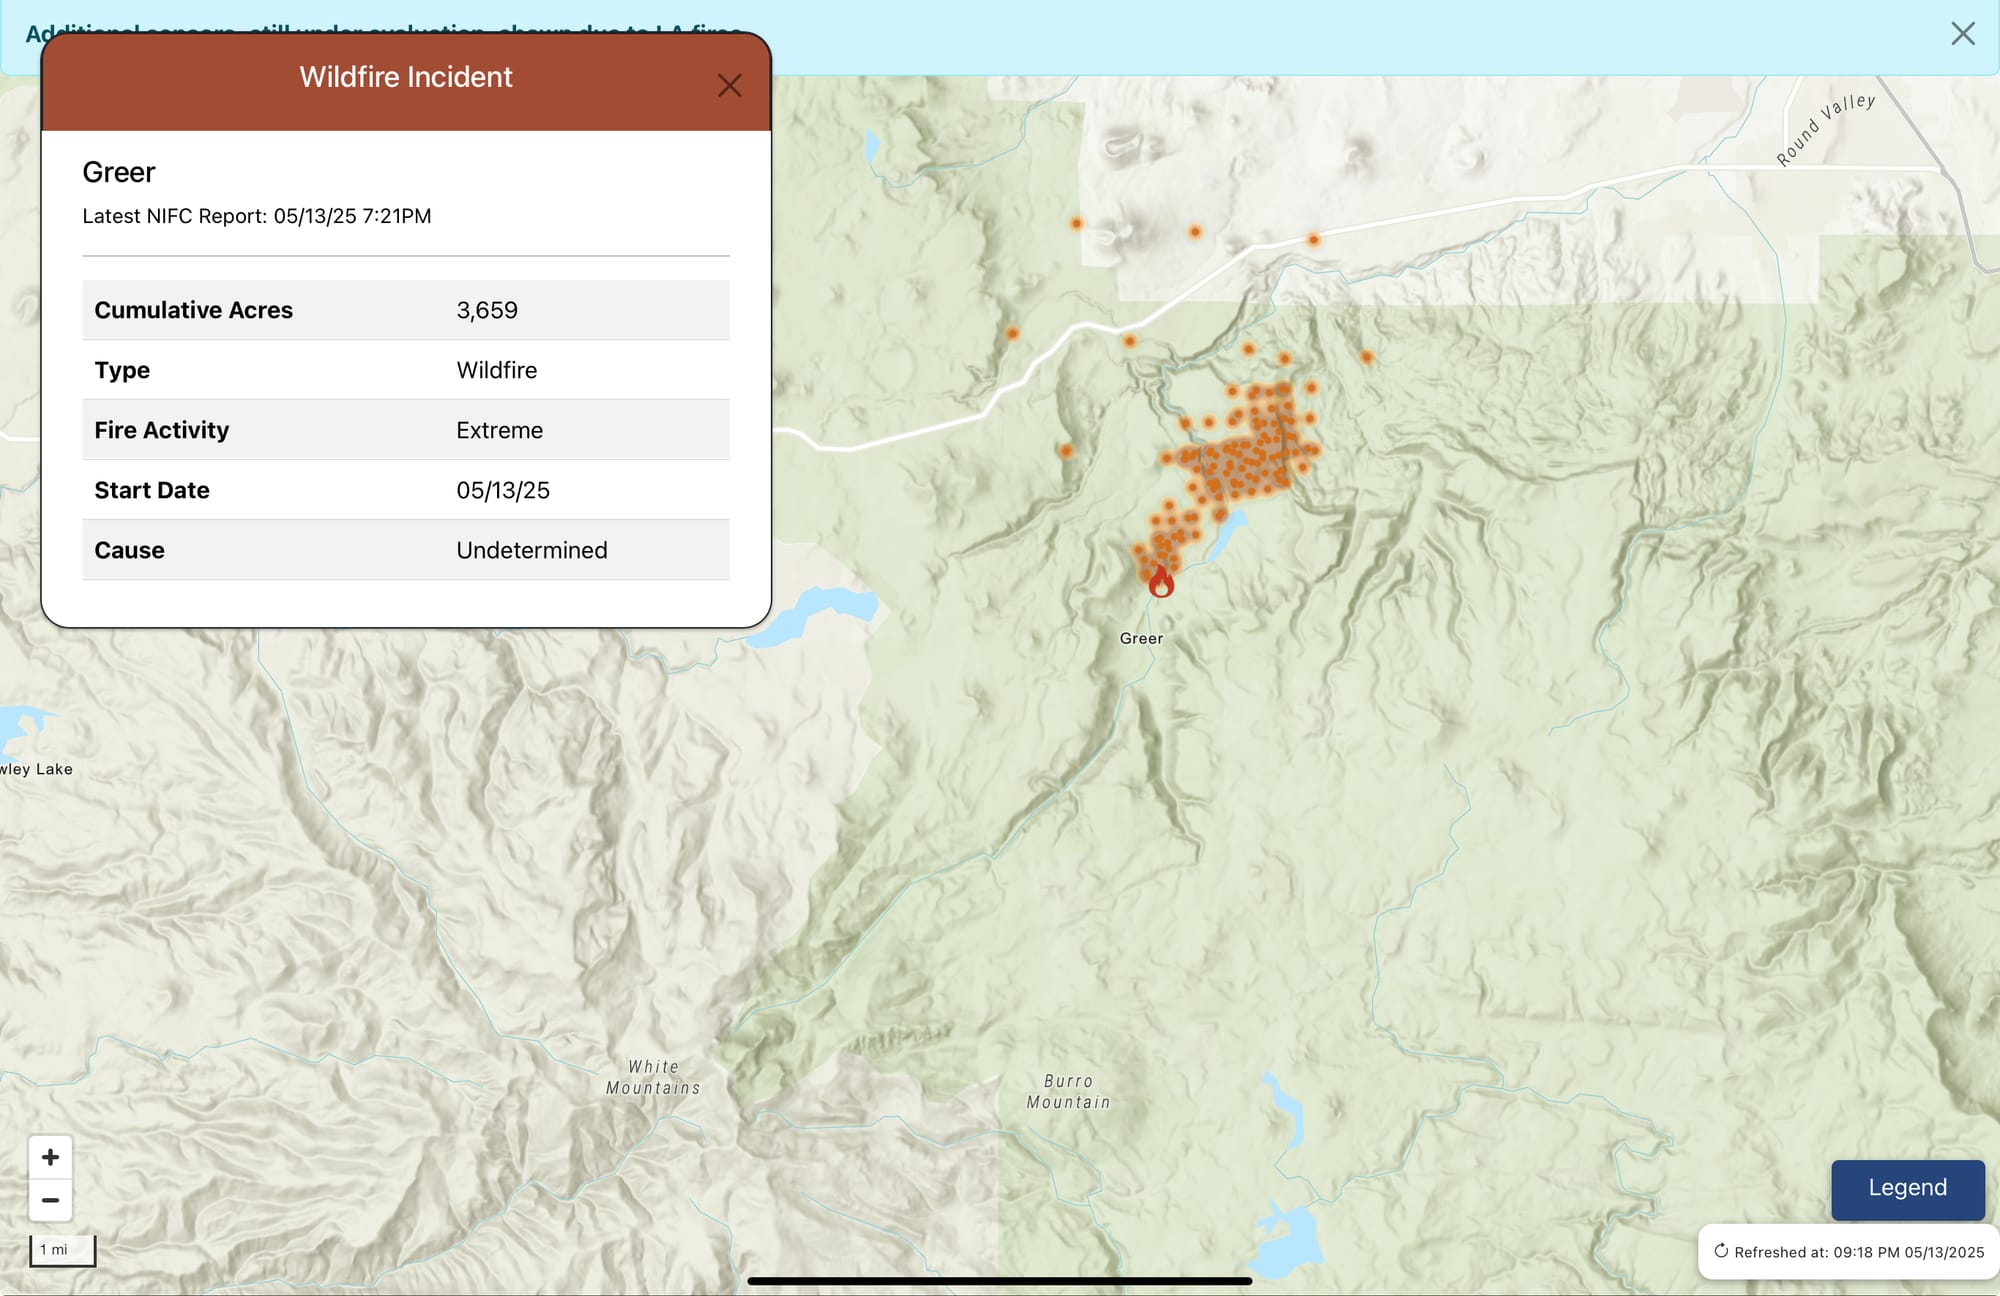Click the Latest NIFC Report text
Viewport: 2000px width, 1296px height.
point(257,216)
